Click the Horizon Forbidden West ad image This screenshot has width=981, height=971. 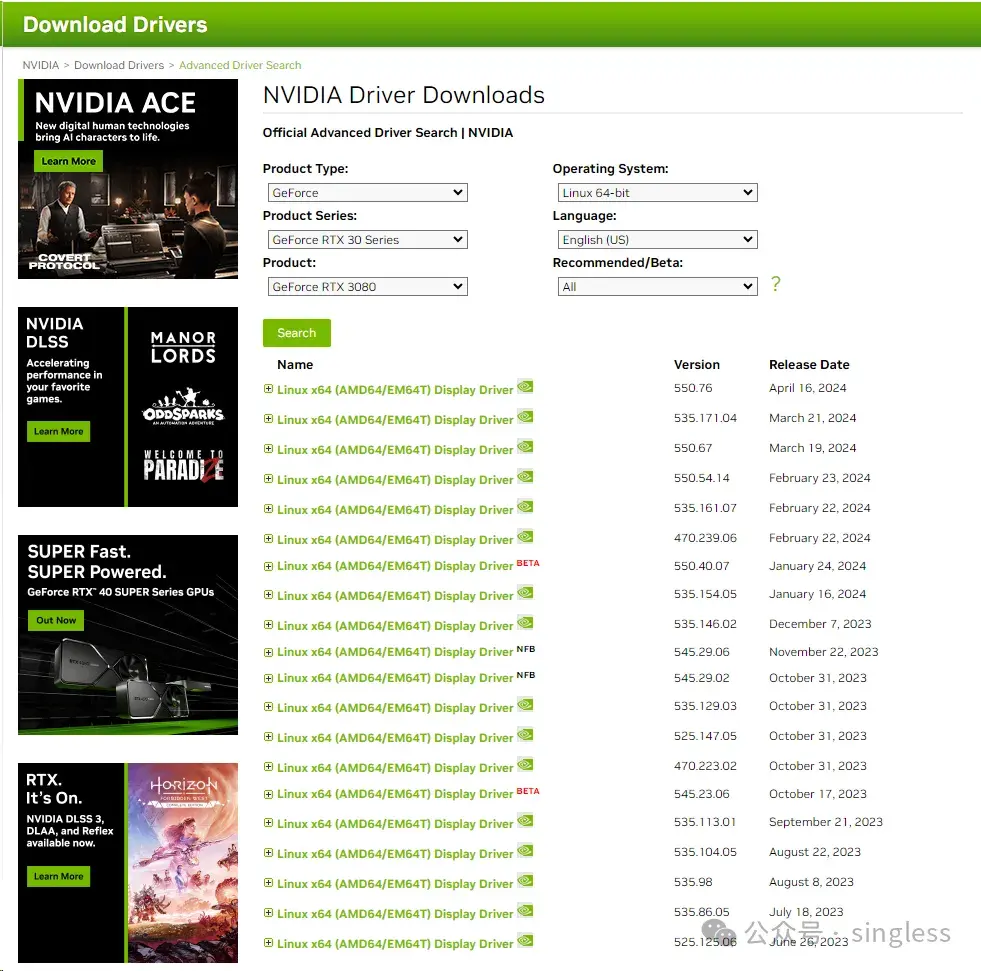pyautogui.click(x=183, y=863)
